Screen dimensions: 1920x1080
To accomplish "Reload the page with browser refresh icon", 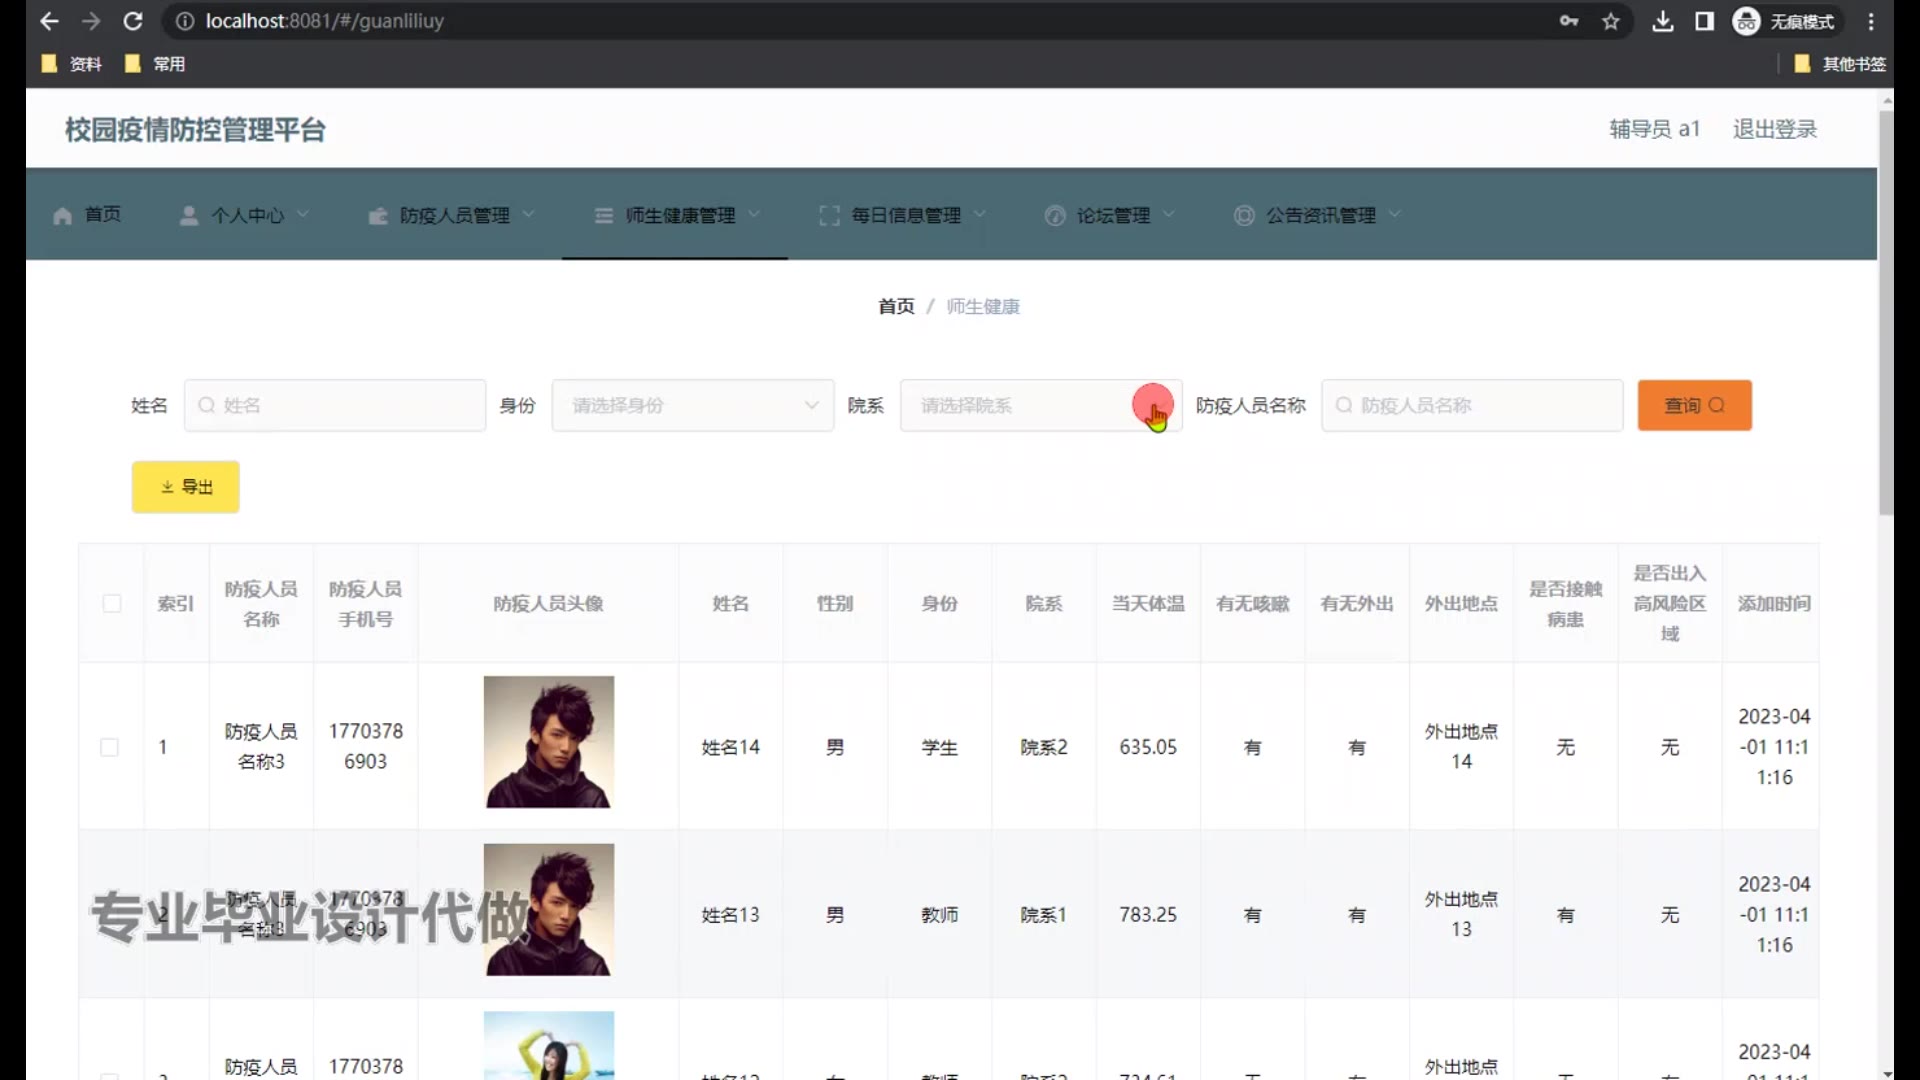I will 133,21.
